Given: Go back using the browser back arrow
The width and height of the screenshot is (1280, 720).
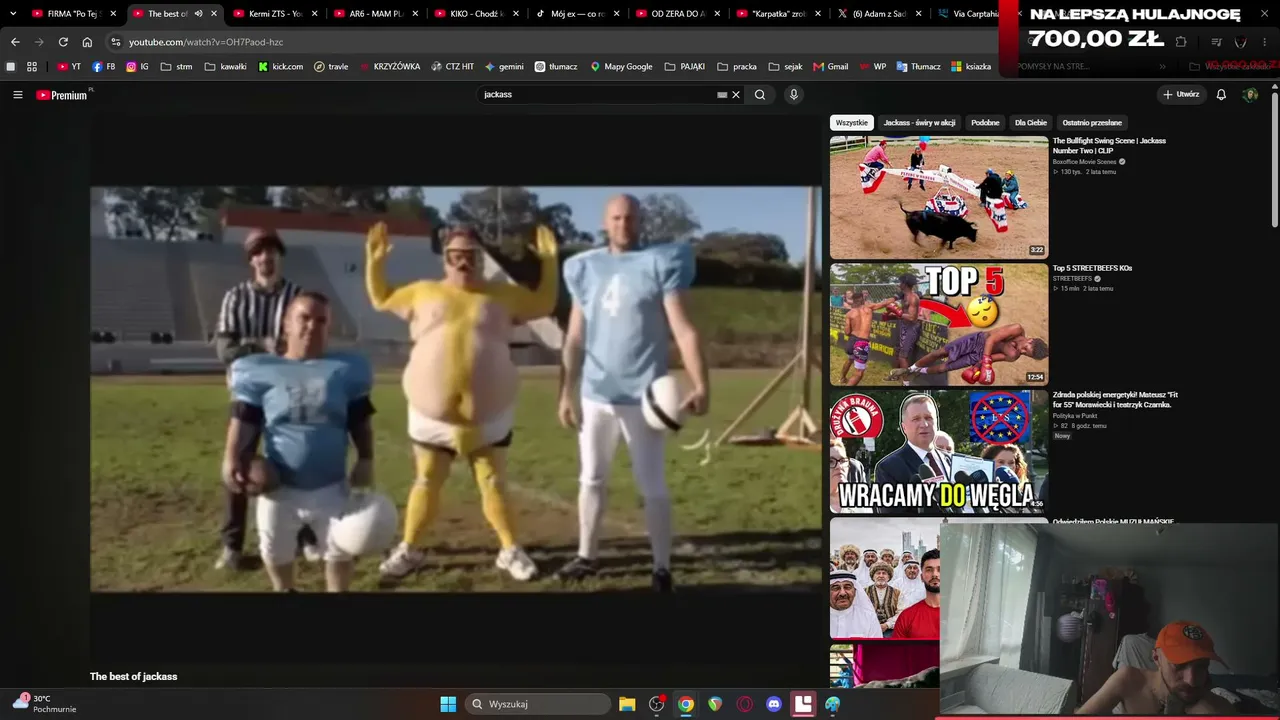Looking at the screenshot, I should click(15, 42).
